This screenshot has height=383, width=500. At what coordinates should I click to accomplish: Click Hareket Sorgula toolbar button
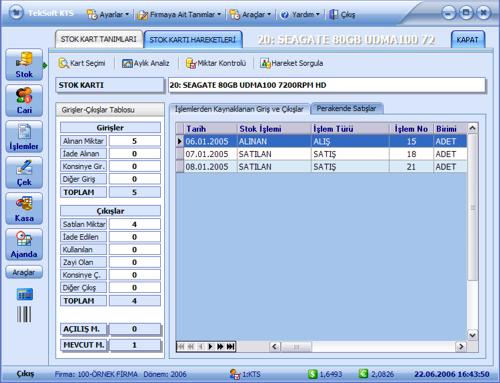[292, 63]
